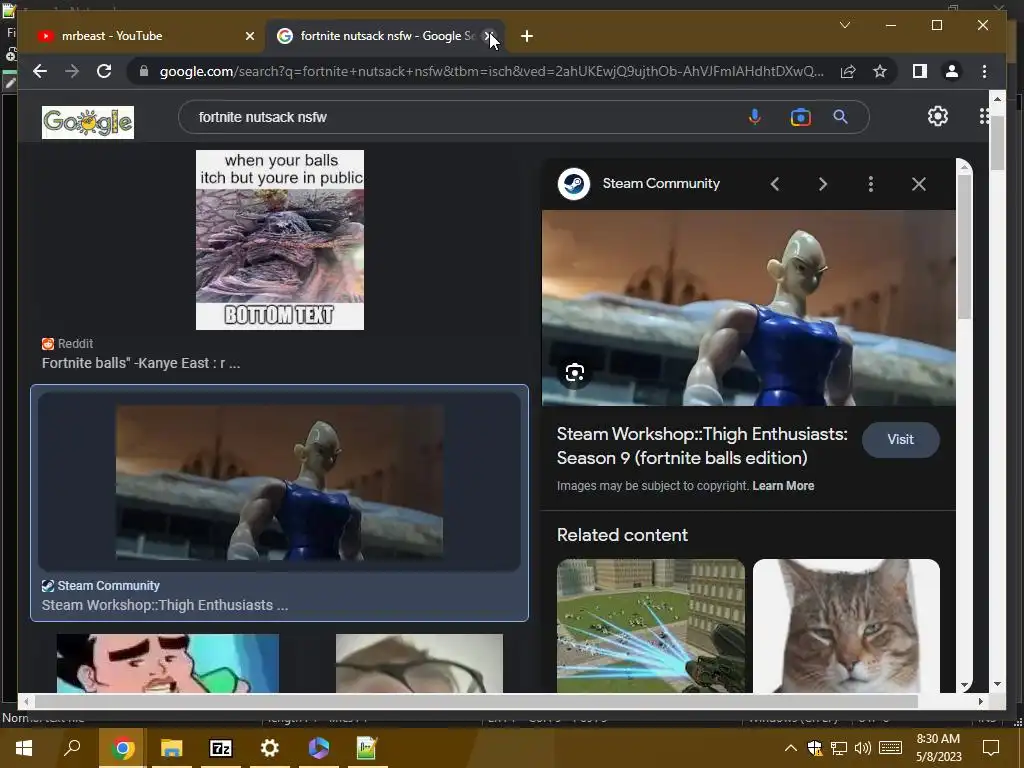This screenshot has width=1024, height=768.
Task: Click the browser forward arrow
Action: pyautogui.click(x=72, y=71)
